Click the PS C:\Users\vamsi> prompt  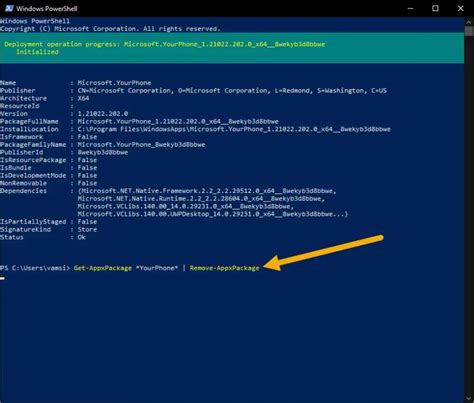35,268
